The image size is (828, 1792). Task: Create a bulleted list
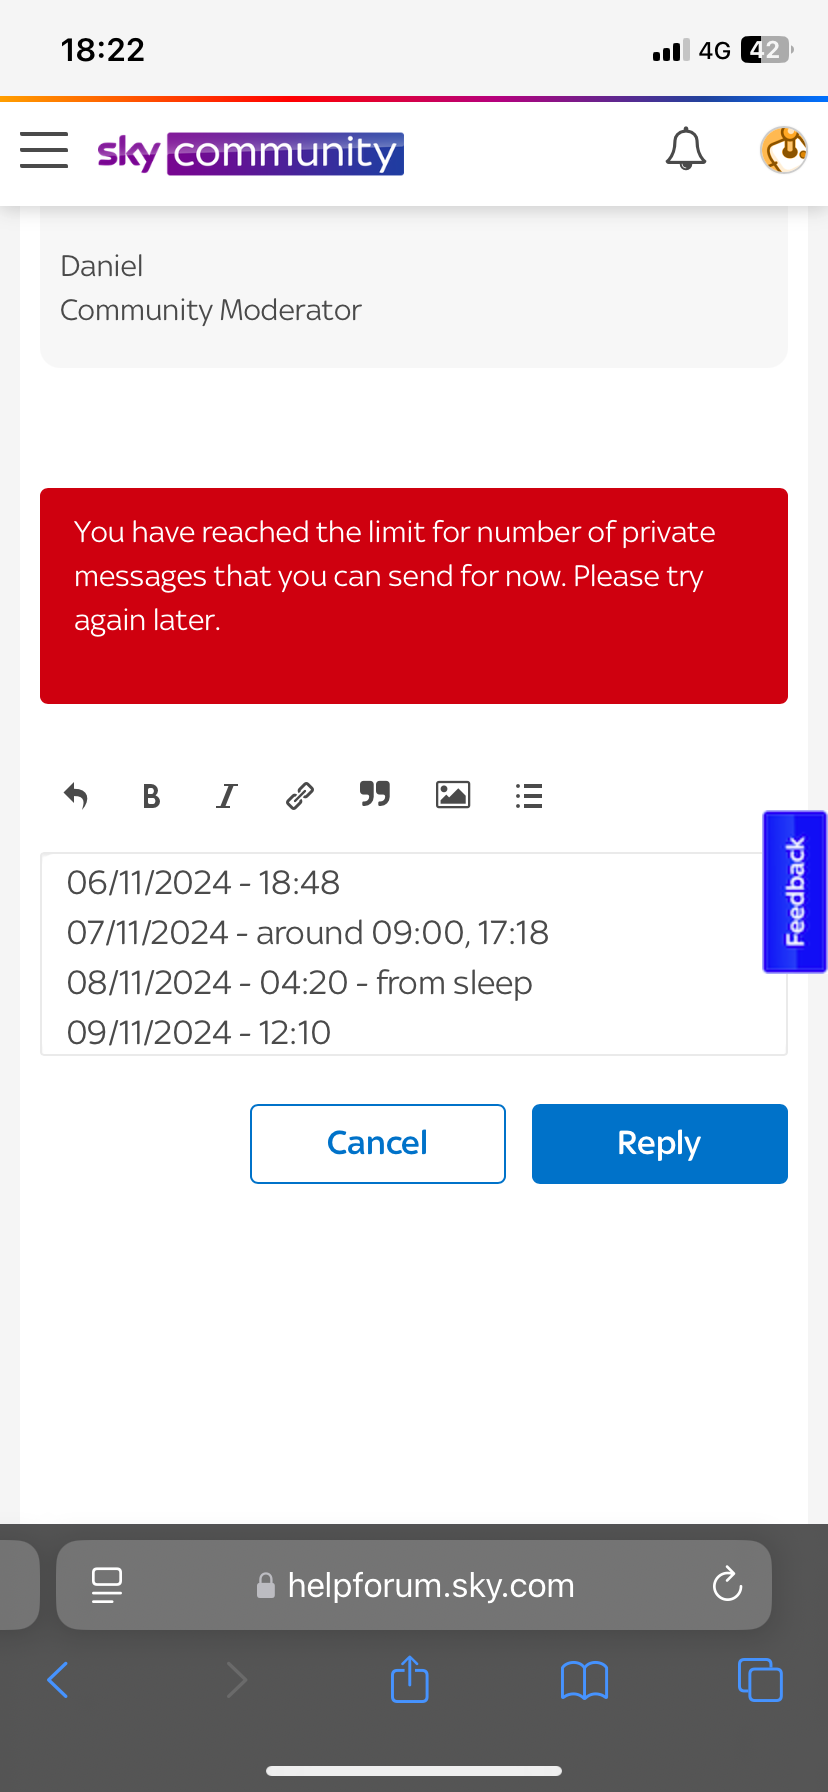click(528, 795)
